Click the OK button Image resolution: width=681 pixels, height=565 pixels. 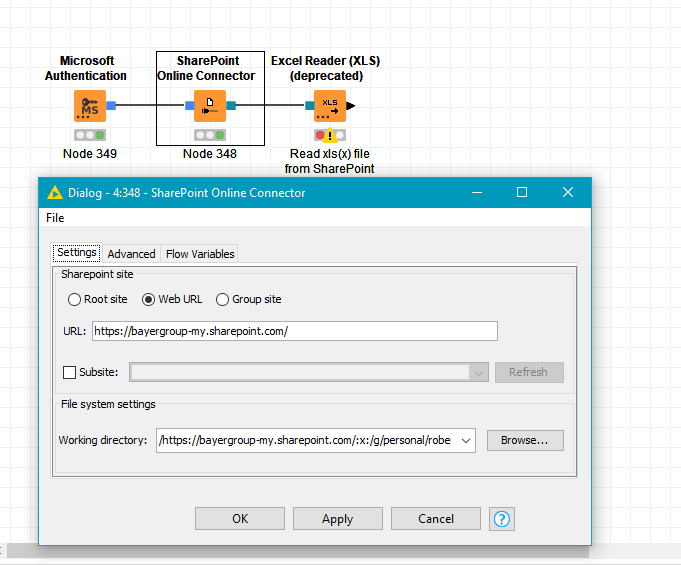[x=240, y=519]
